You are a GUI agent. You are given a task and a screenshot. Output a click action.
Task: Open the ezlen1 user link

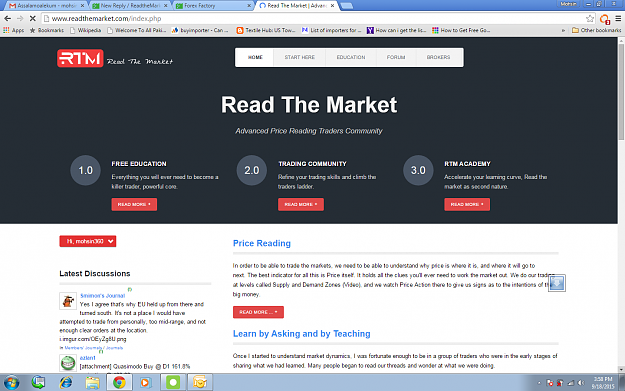pyautogui.click(x=88, y=358)
